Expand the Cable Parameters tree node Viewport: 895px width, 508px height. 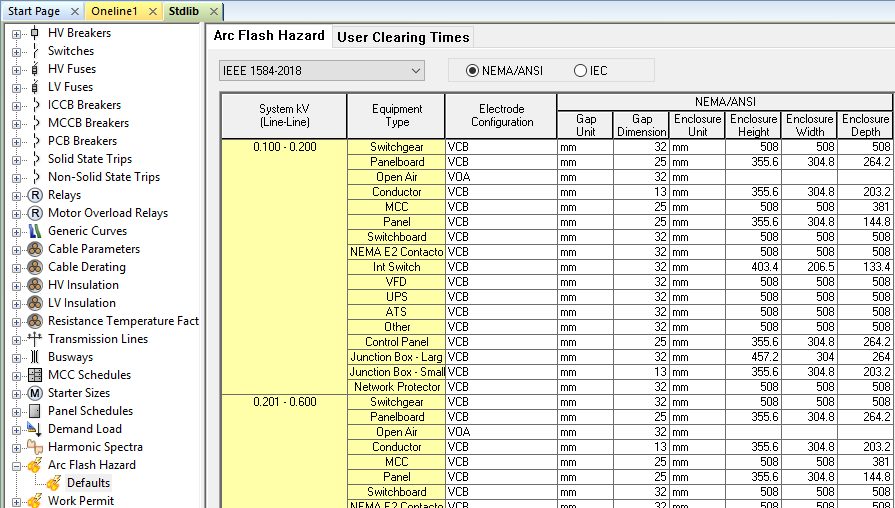(16, 249)
